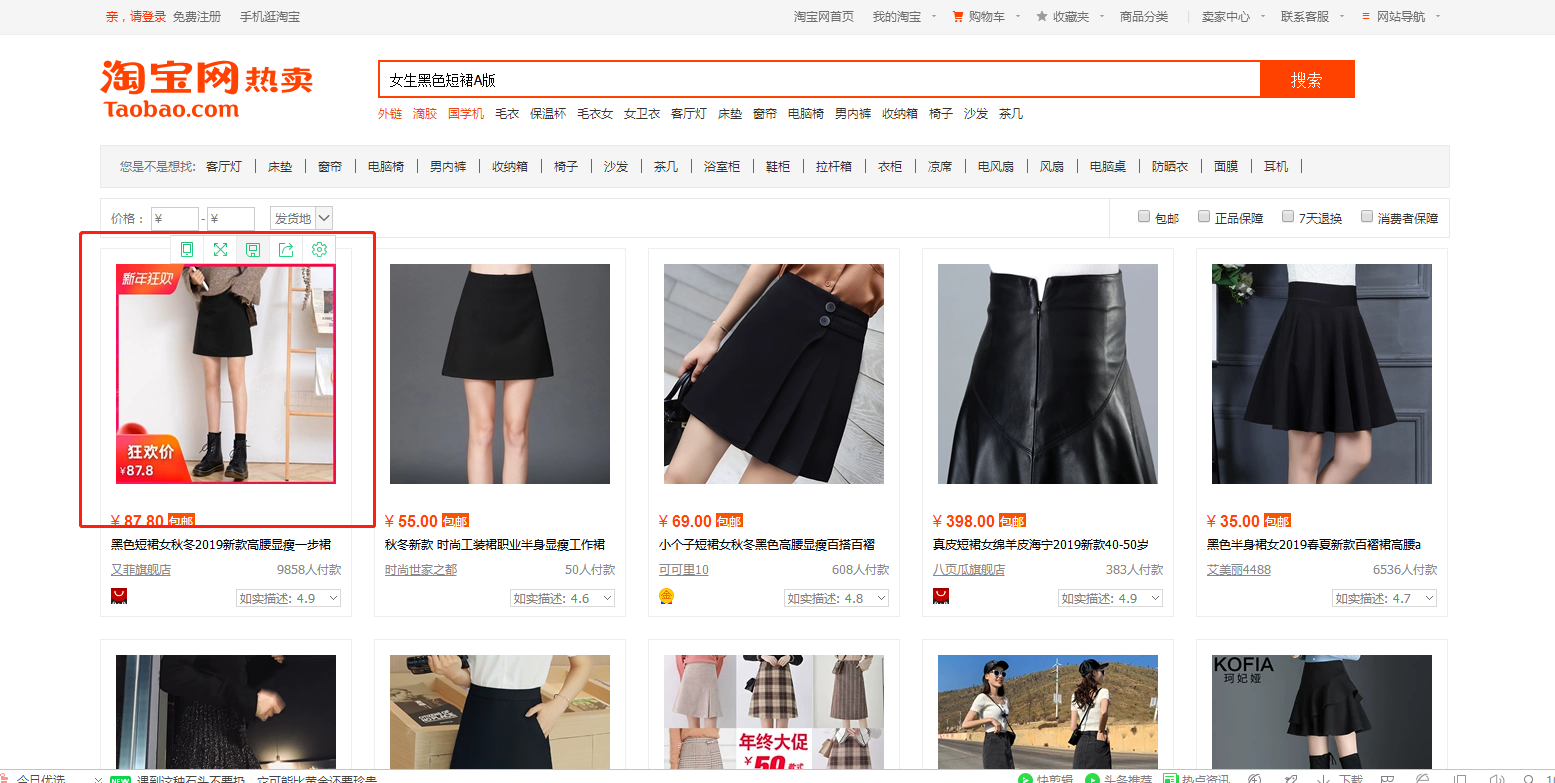Open the 艾美丽4488 shop link
The width and height of the screenshot is (1555, 783).
coord(1239,570)
